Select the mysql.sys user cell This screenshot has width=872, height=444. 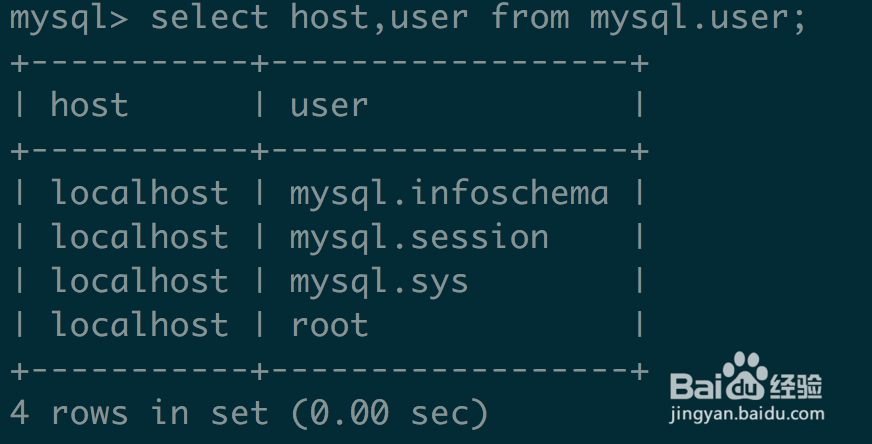[x=379, y=282]
